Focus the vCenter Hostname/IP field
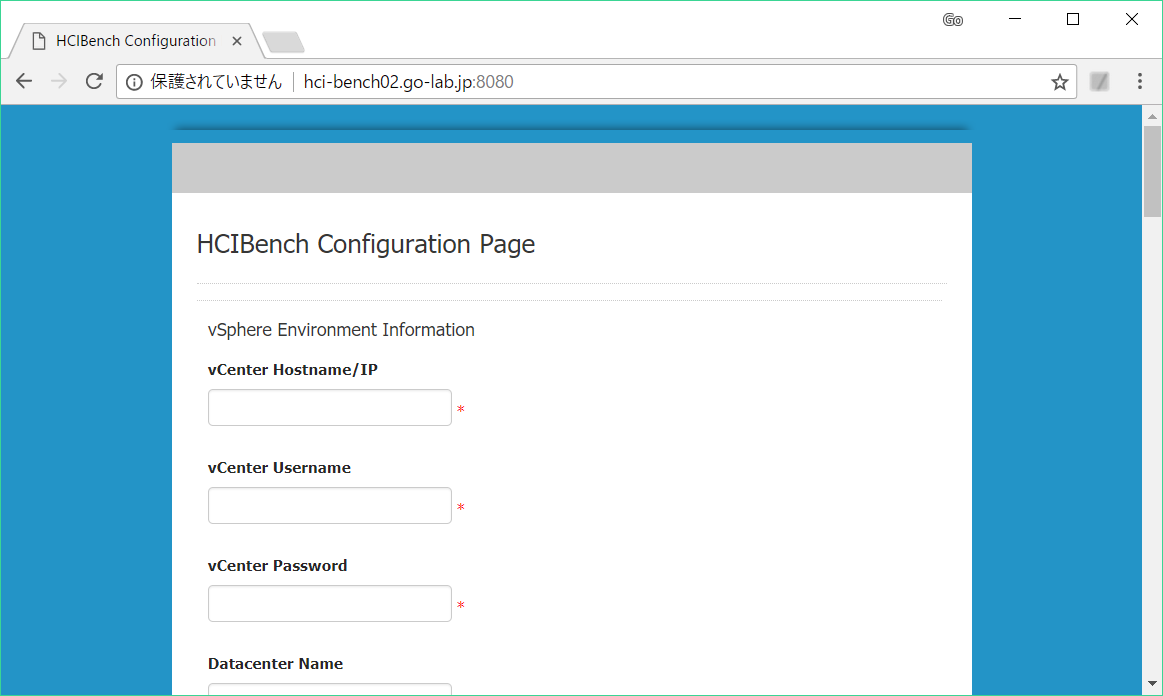The image size is (1163, 696). tap(329, 407)
